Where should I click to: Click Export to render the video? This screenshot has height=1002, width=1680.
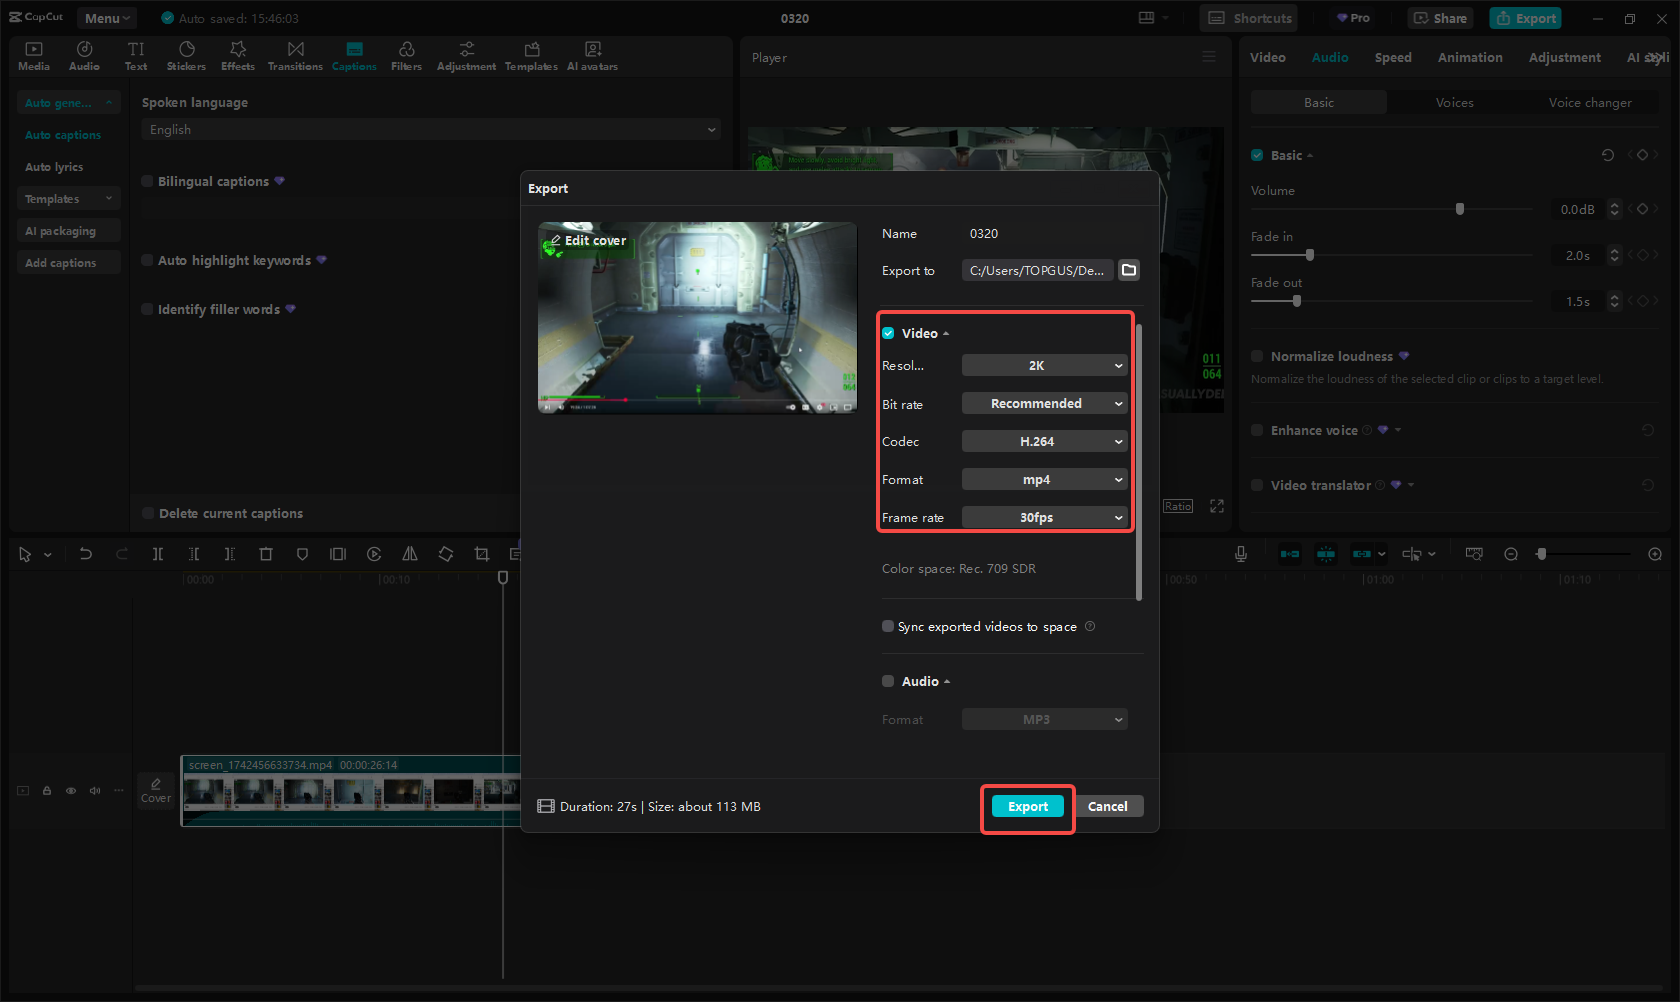1026,806
